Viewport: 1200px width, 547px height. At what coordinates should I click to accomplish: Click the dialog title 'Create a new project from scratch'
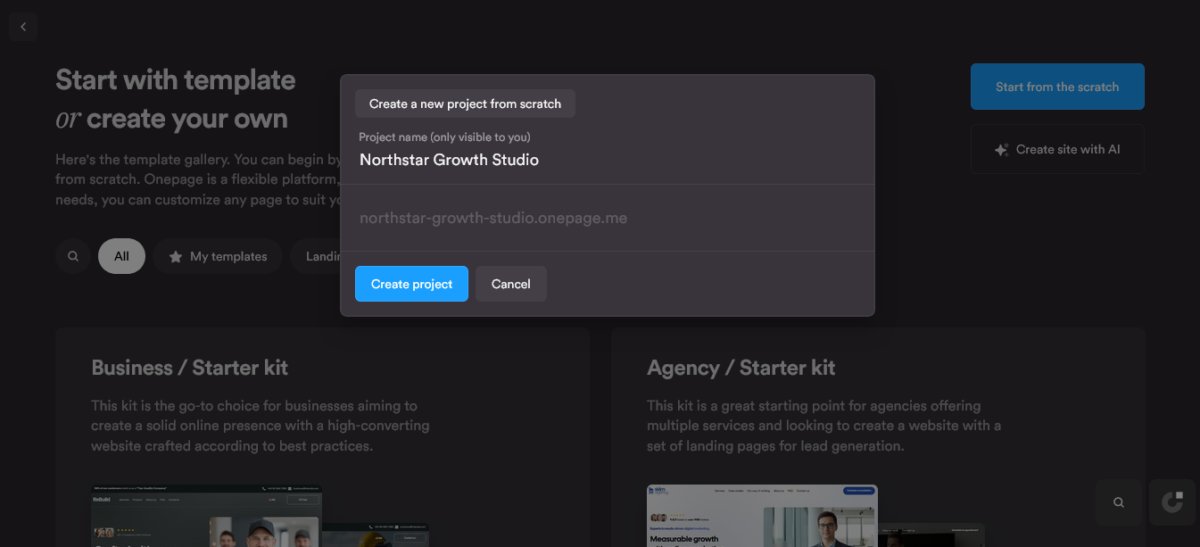click(465, 104)
